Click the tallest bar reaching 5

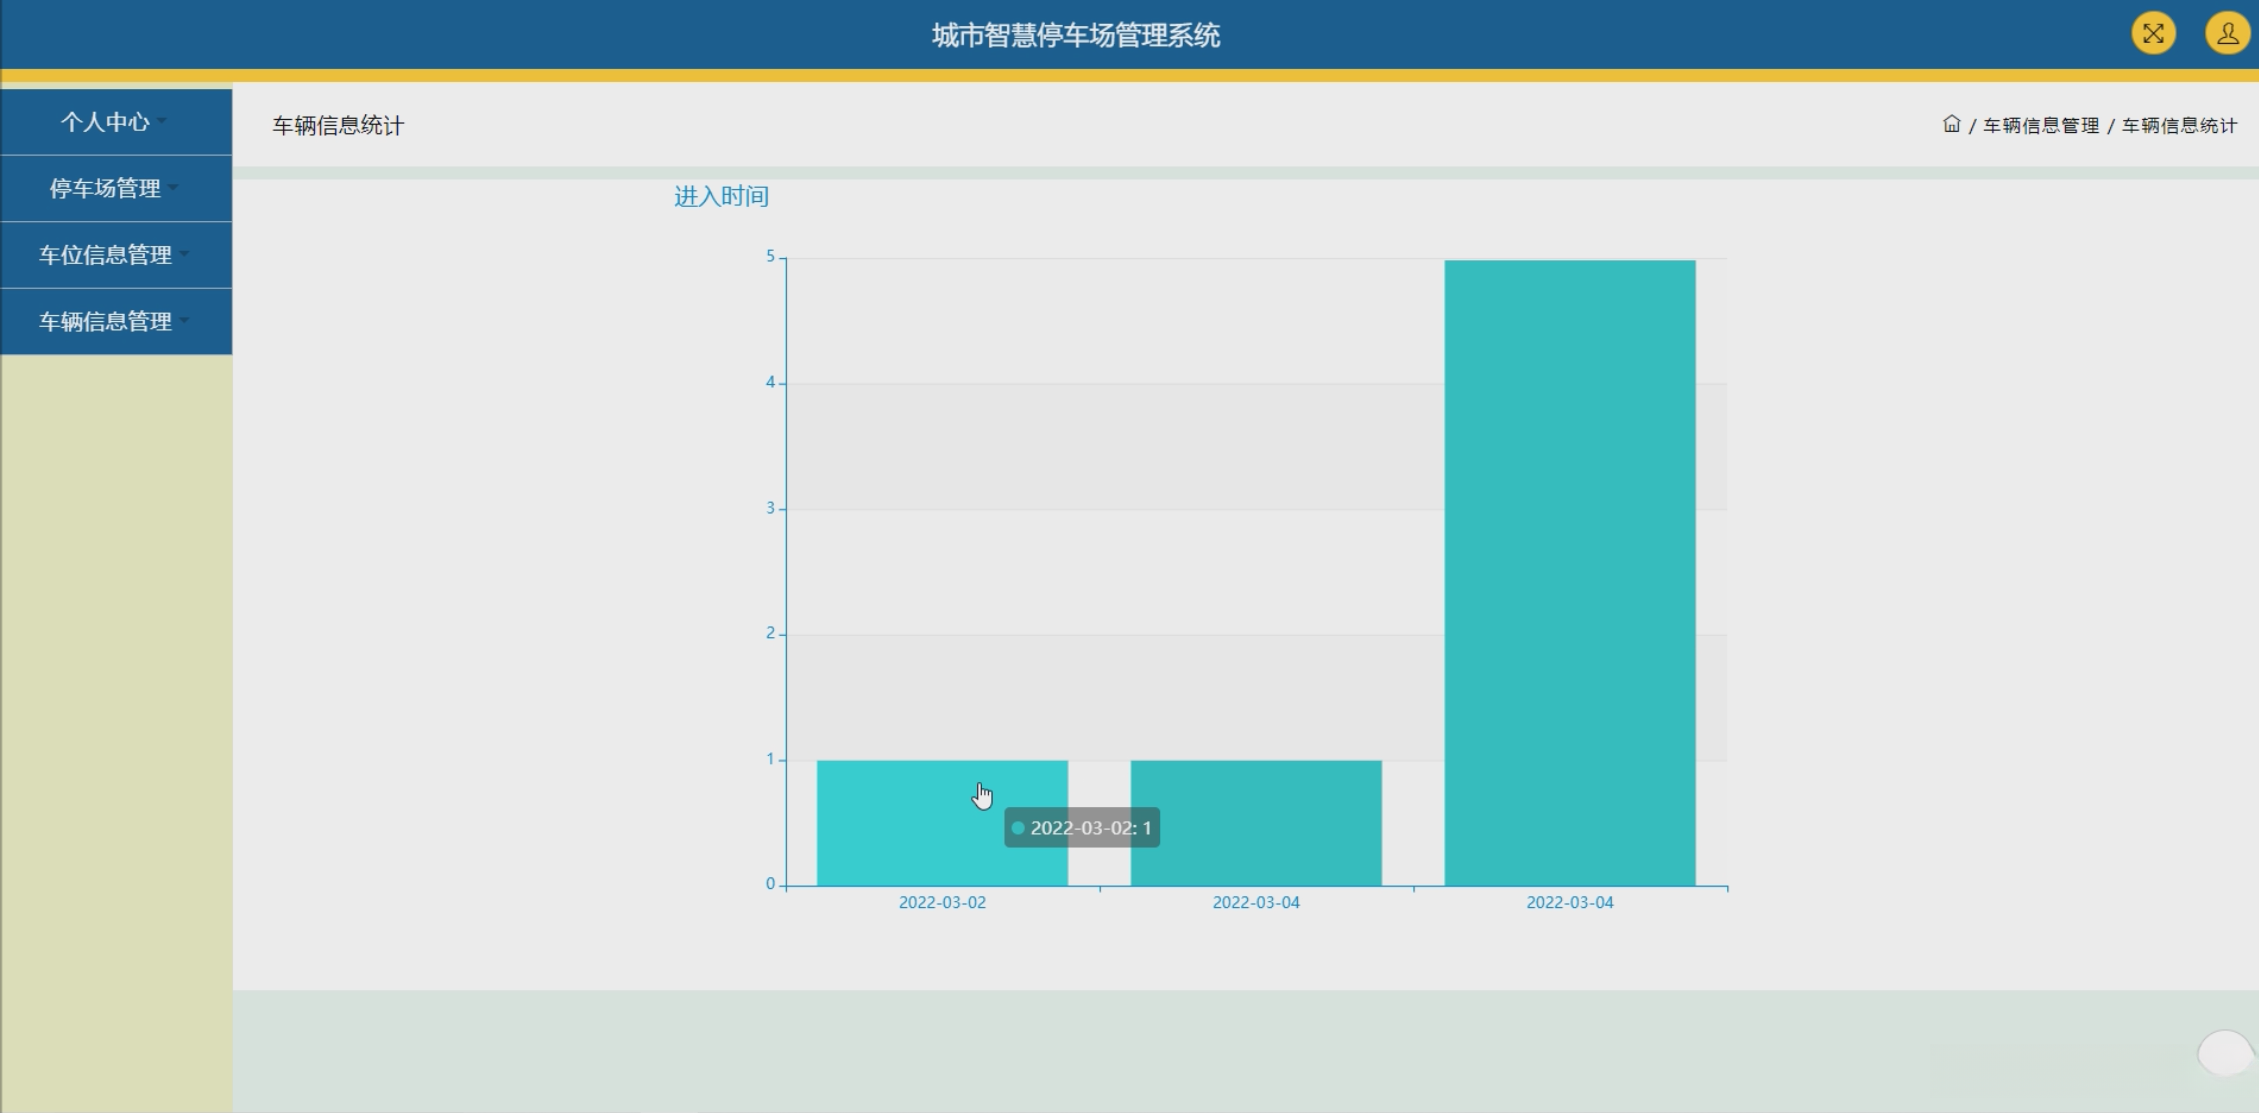pyautogui.click(x=1569, y=572)
